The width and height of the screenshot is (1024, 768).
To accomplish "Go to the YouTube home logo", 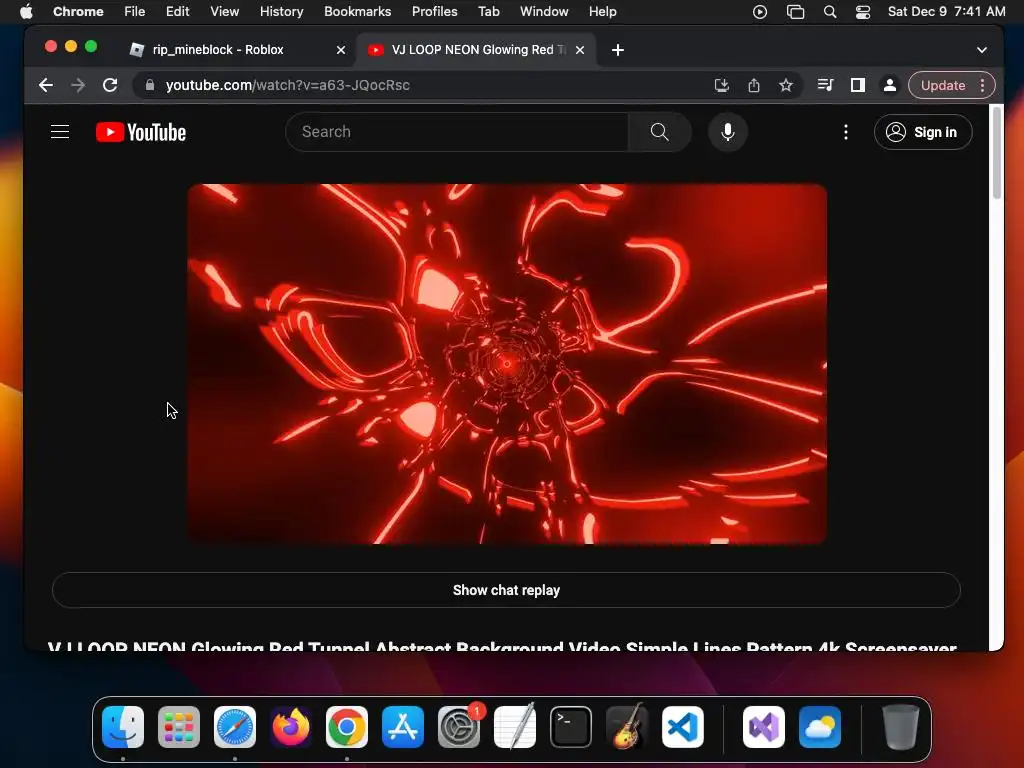I will click(x=141, y=132).
